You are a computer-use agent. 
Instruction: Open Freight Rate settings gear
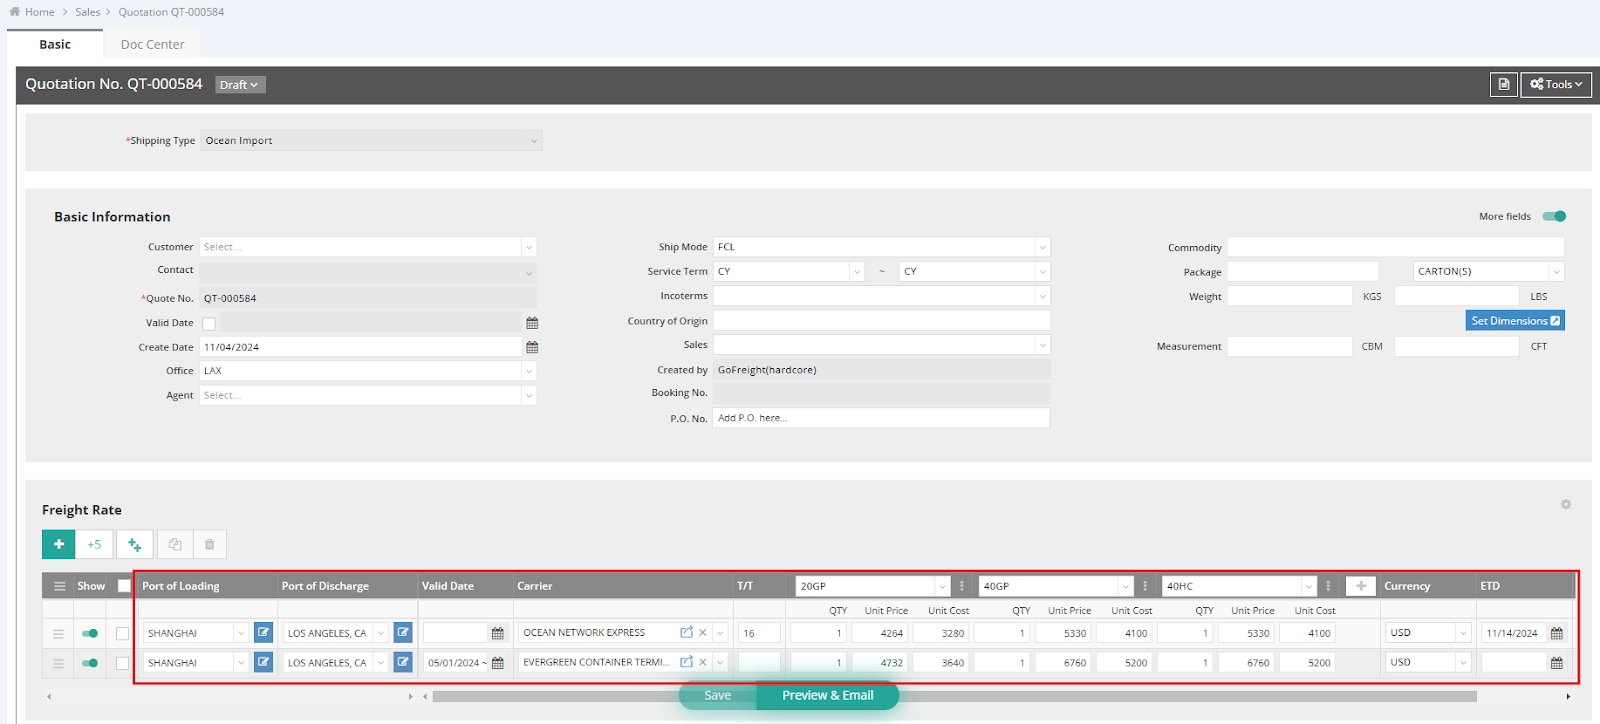point(1565,505)
